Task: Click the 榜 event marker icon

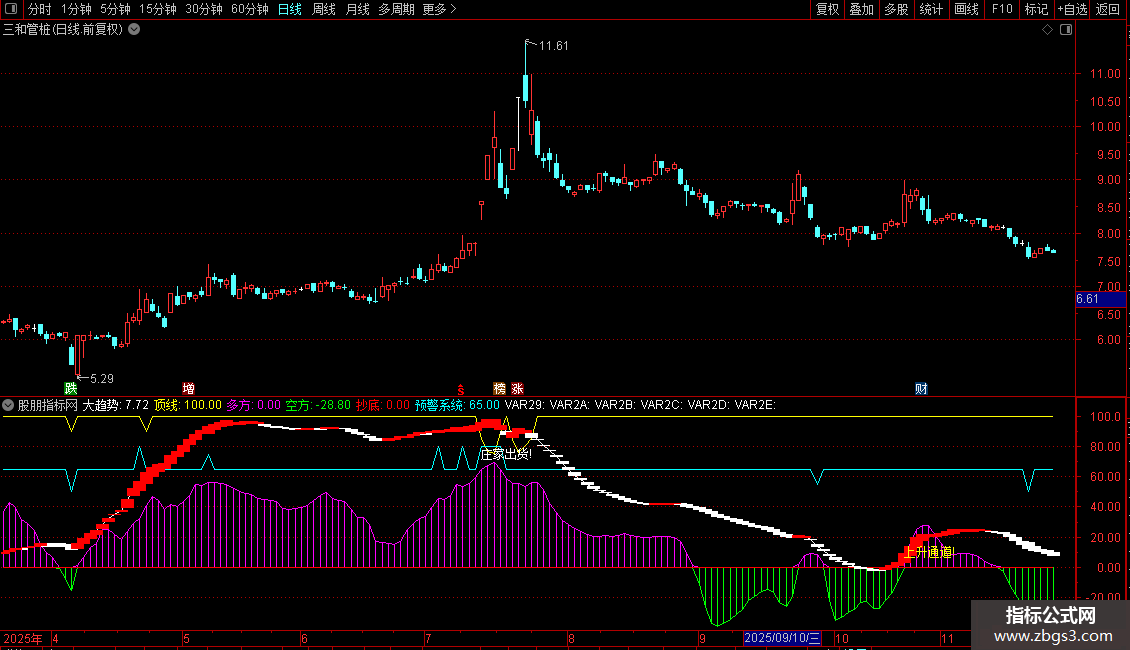Action: point(499,388)
